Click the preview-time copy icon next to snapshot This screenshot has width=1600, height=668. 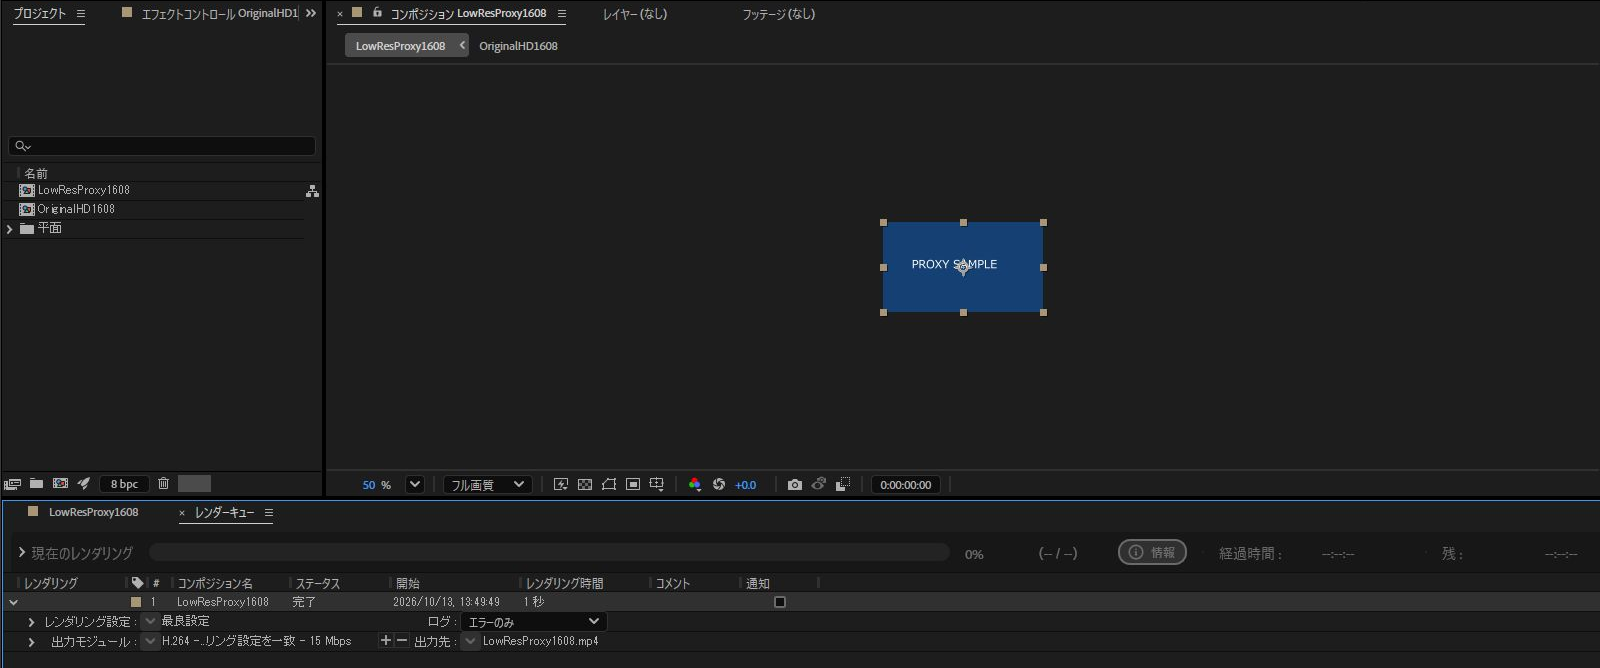click(x=843, y=485)
